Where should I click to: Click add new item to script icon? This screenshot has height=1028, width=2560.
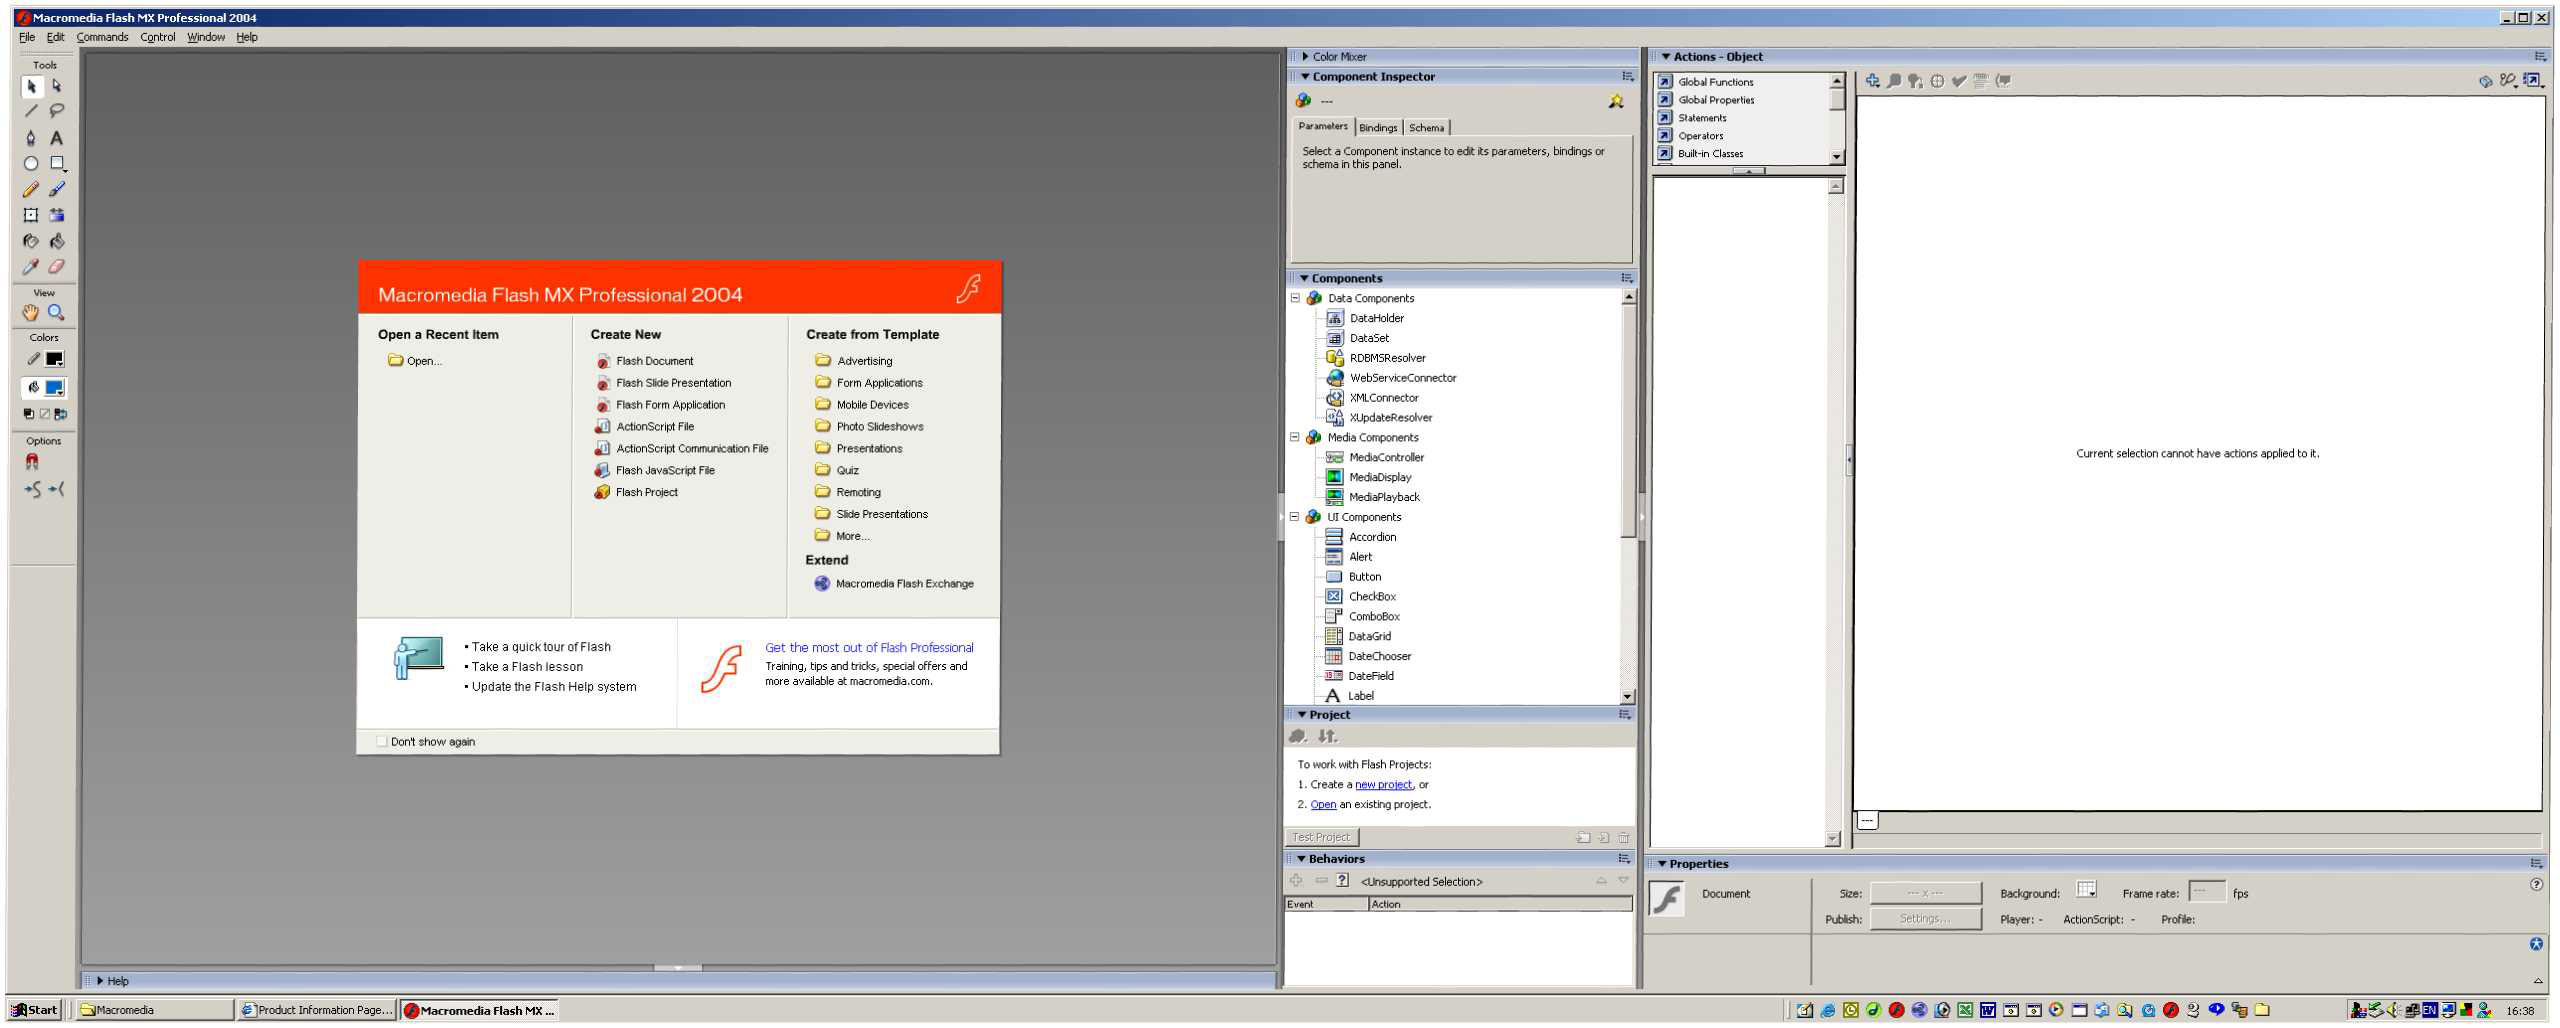click(x=1872, y=81)
